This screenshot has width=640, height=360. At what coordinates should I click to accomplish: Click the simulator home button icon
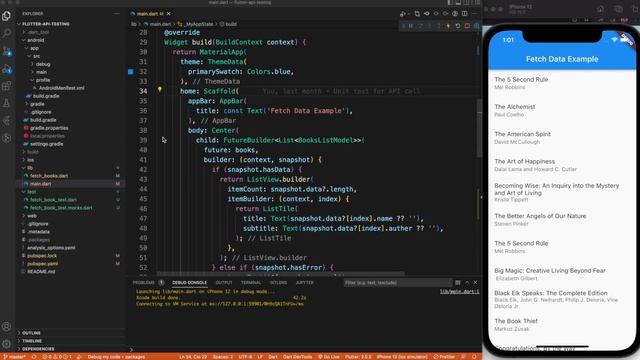(x=600, y=9)
